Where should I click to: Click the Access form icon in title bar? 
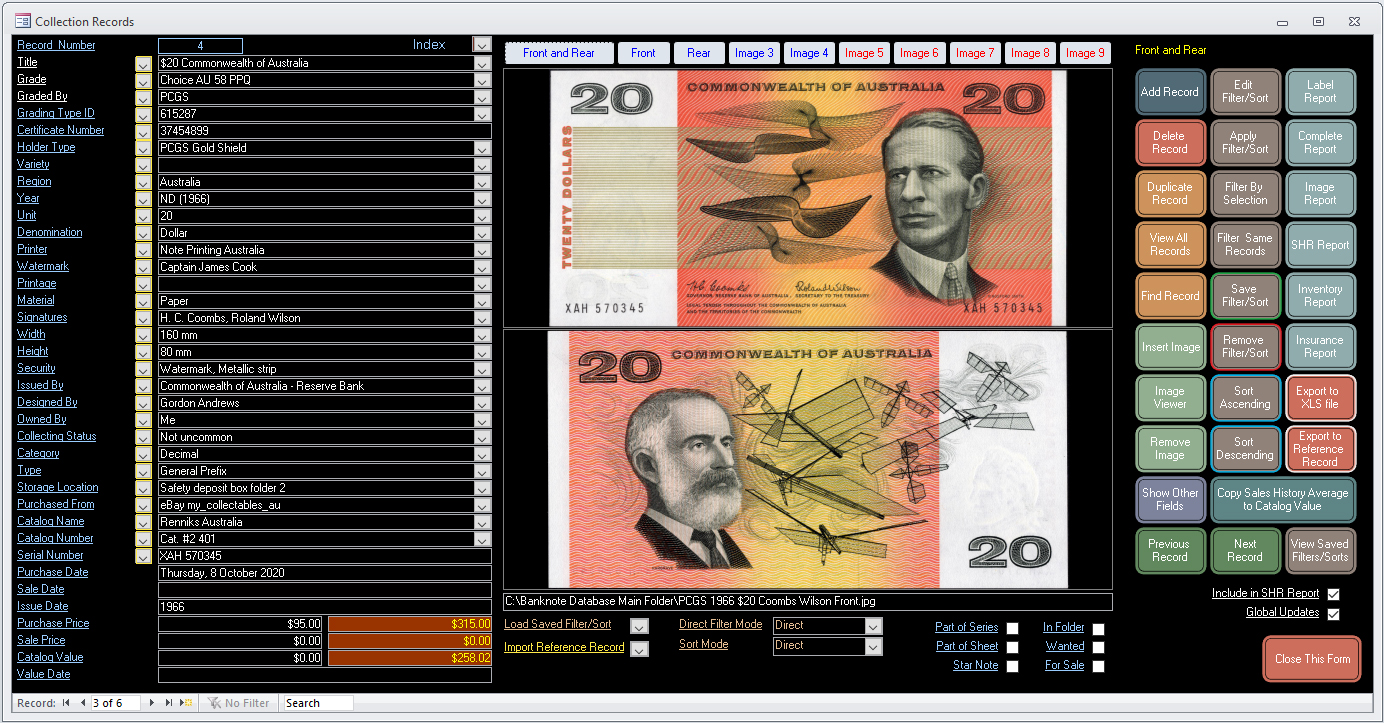[x=22, y=21]
